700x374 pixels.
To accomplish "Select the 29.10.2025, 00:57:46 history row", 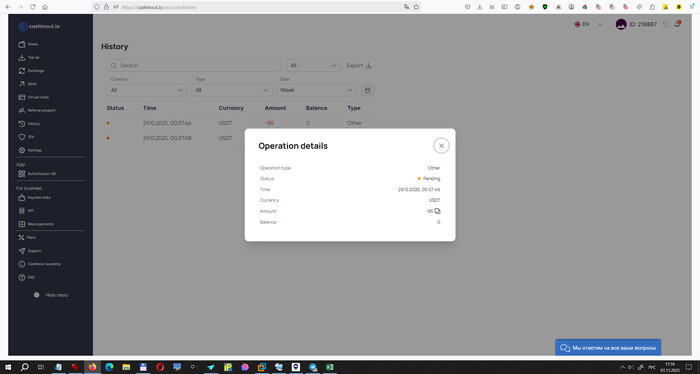I will 241,123.
